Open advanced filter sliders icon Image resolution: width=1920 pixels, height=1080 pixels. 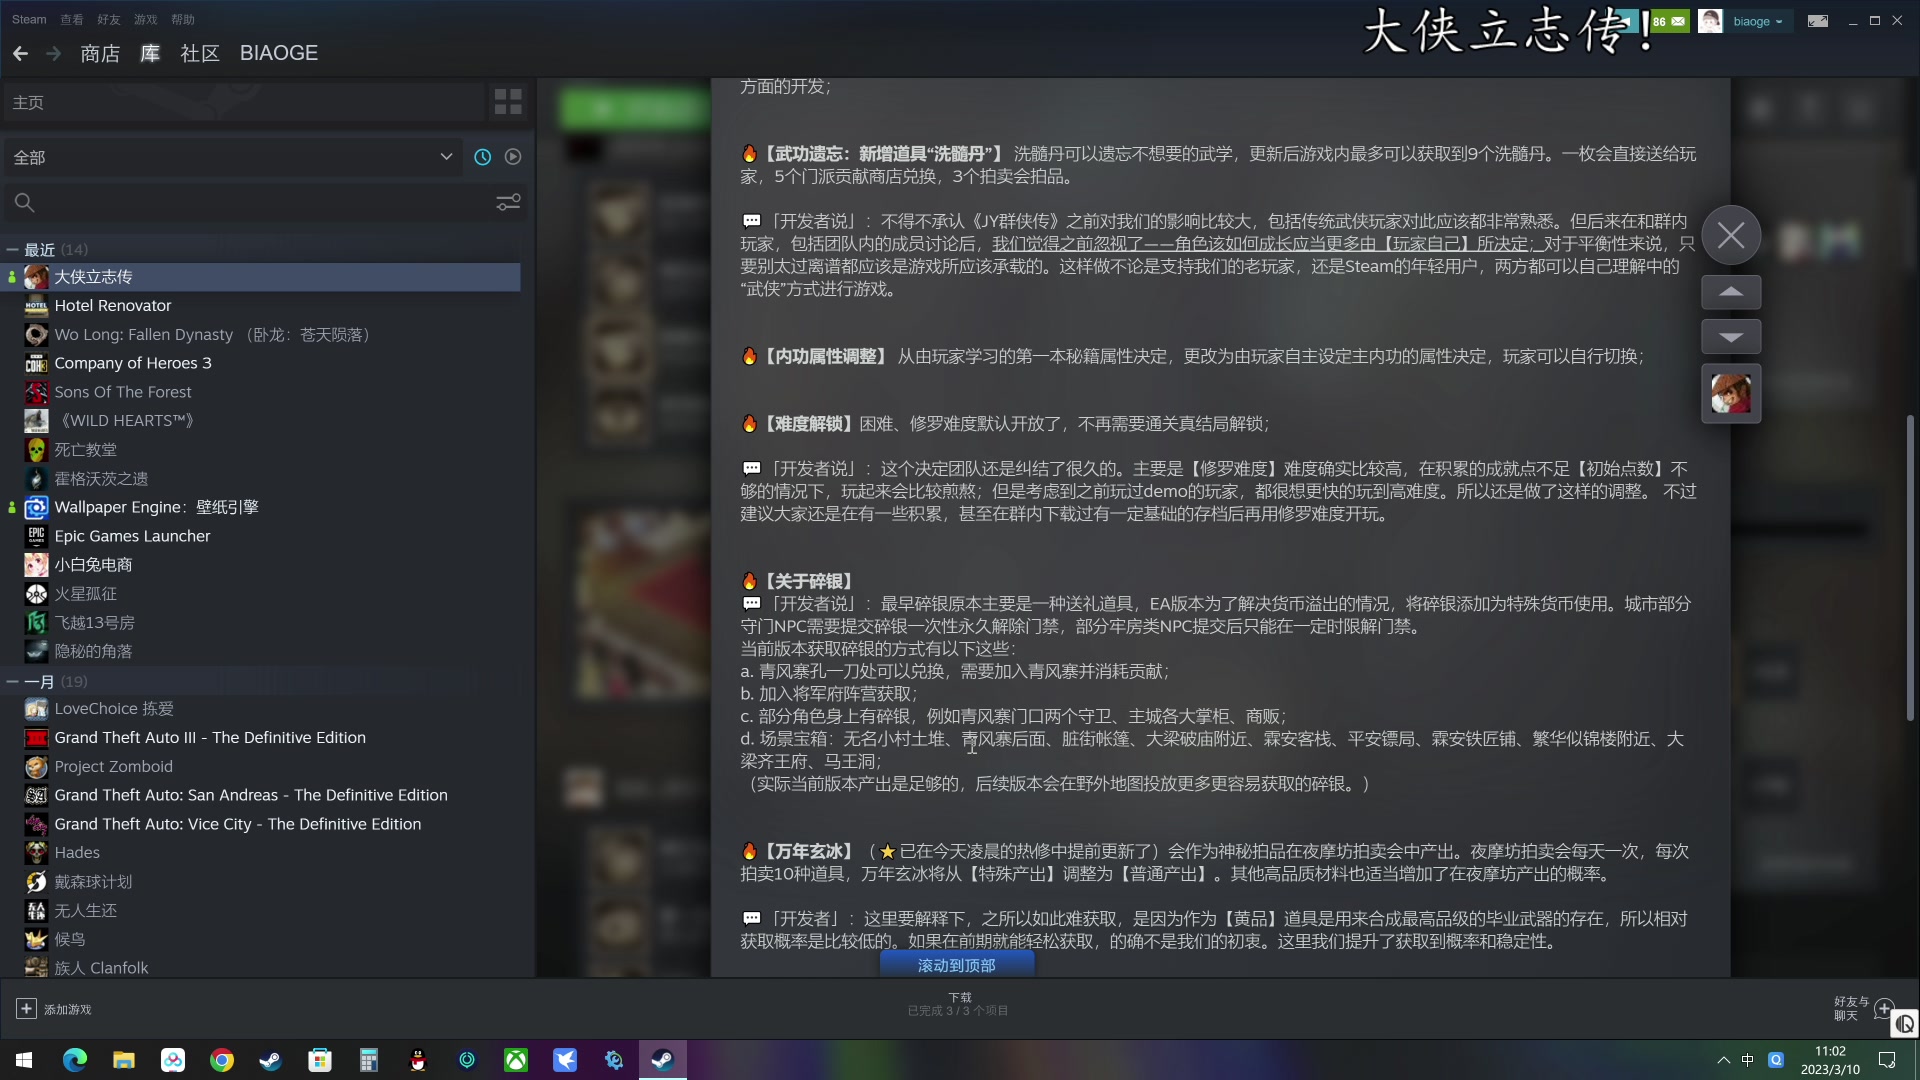(x=508, y=202)
